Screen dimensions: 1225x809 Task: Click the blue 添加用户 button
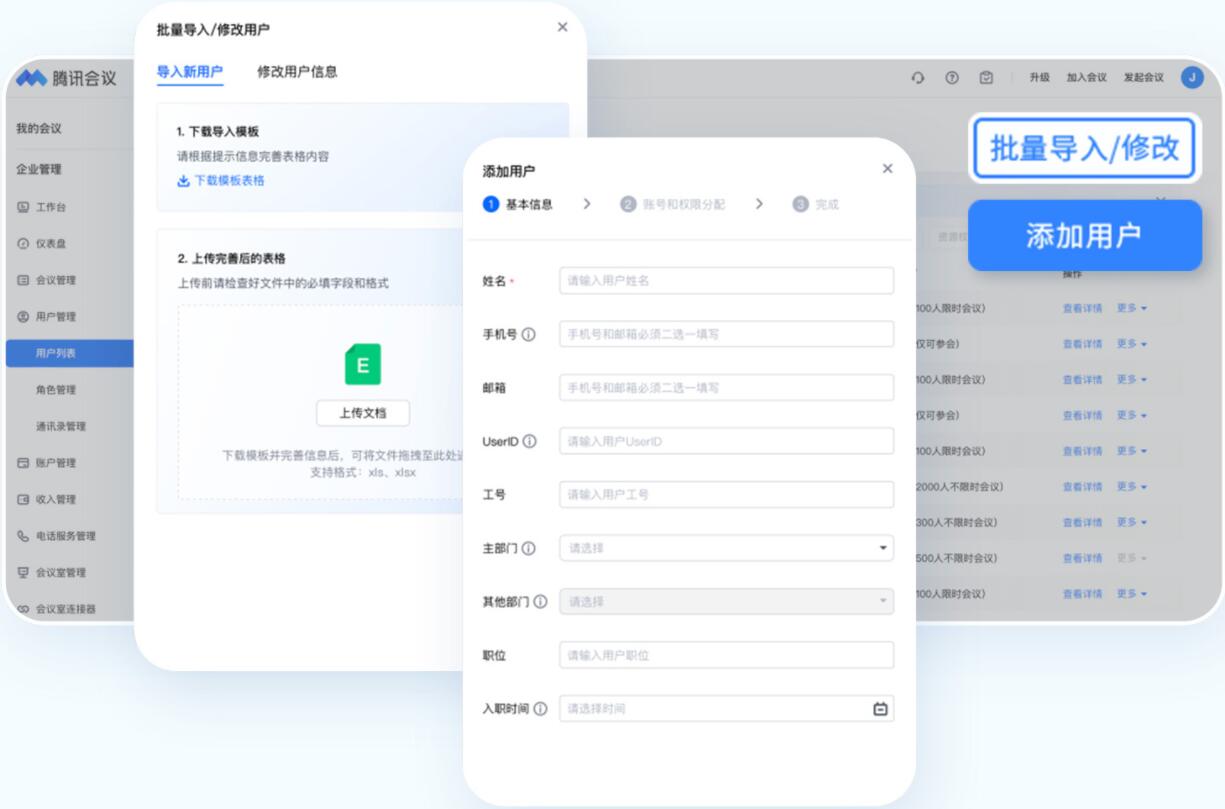[x=1084, y=236]
